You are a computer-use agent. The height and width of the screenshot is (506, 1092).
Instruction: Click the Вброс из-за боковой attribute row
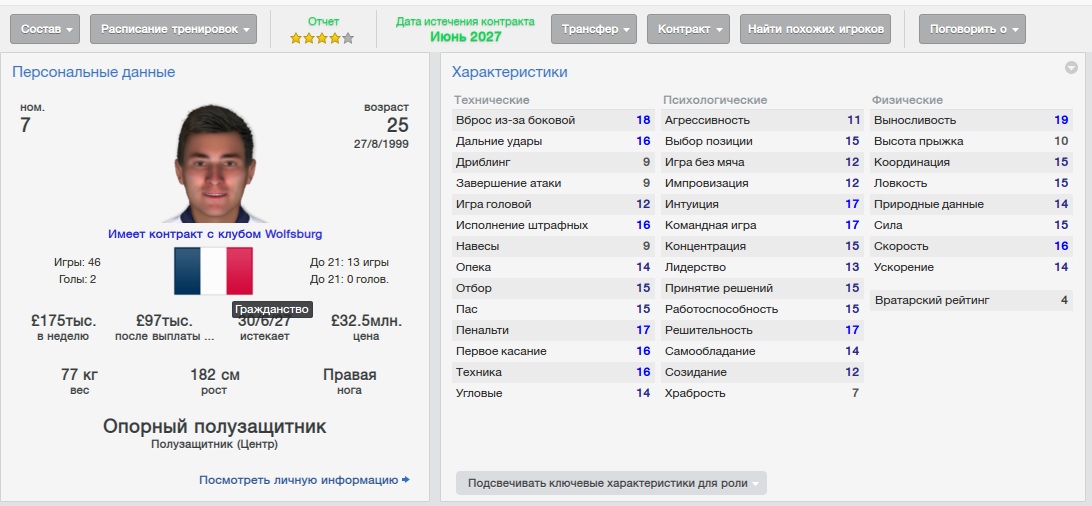[552, 120]
